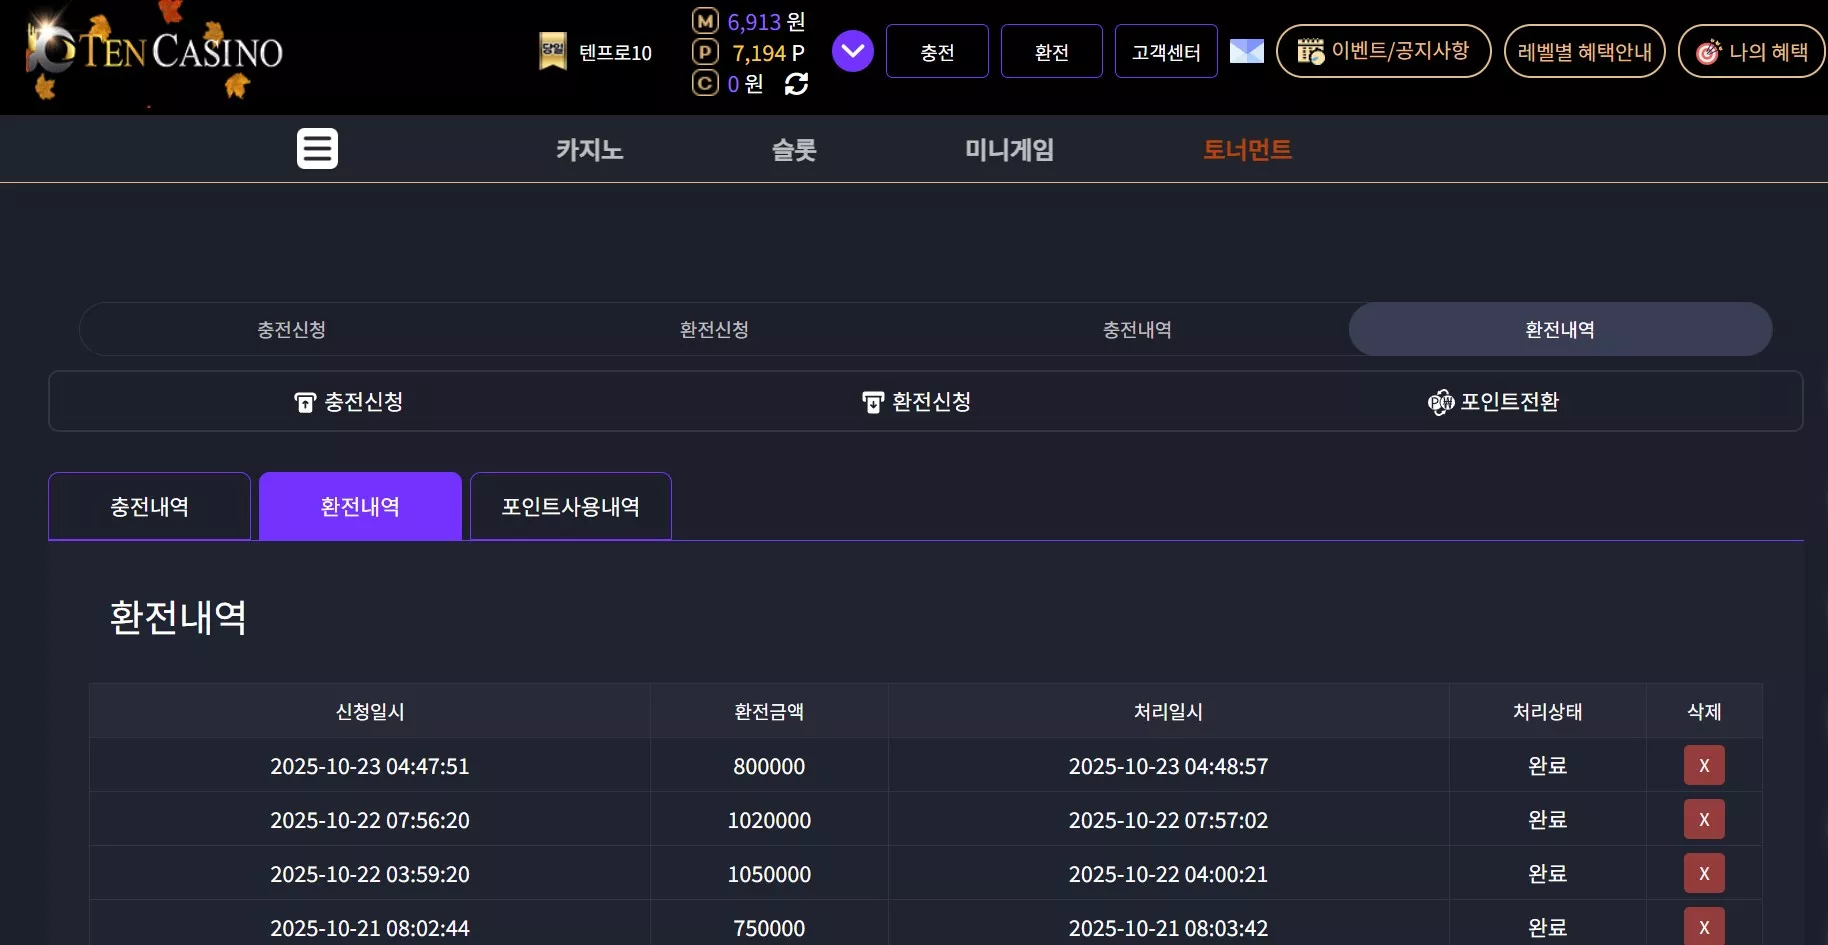The width and height of the screenshot is (1828, 945).
Task: Click the P points balance icon
Action: [706, 52]
